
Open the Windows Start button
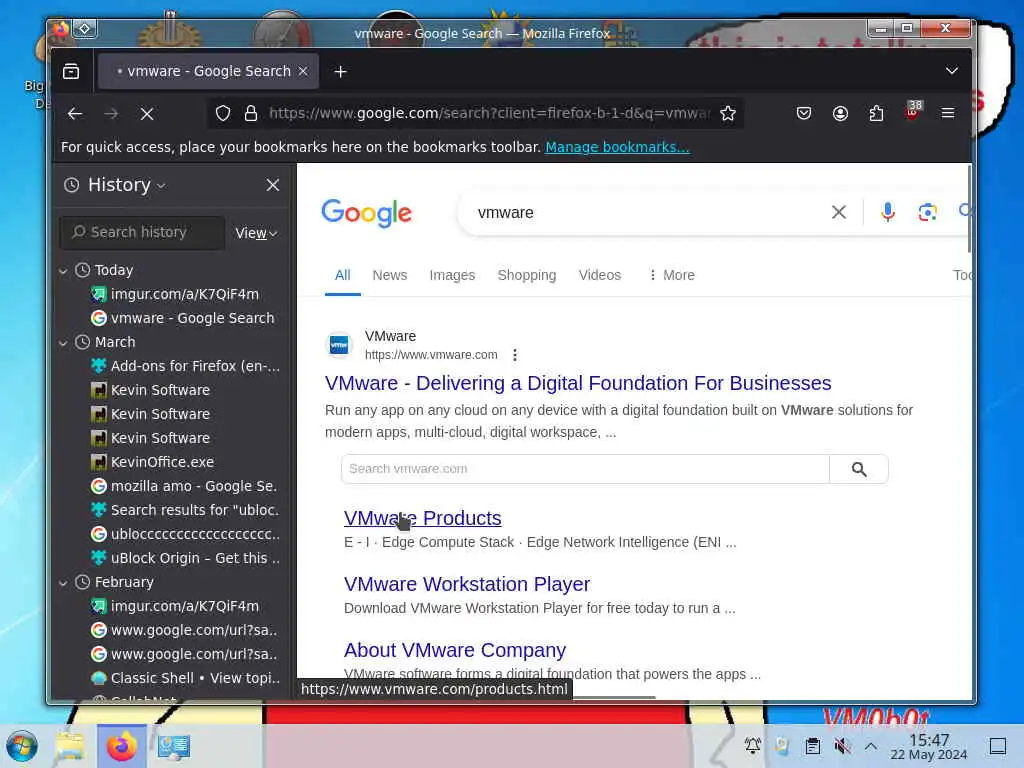22,746
